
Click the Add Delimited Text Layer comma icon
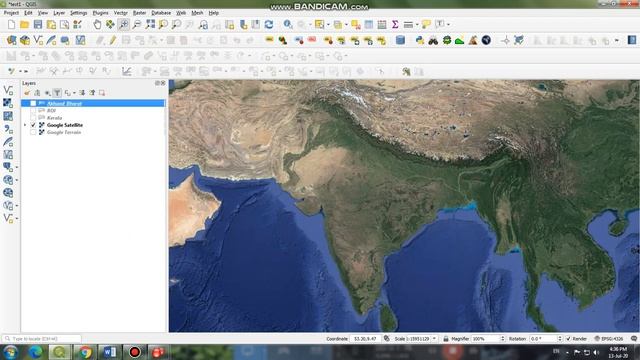point(8,129)
